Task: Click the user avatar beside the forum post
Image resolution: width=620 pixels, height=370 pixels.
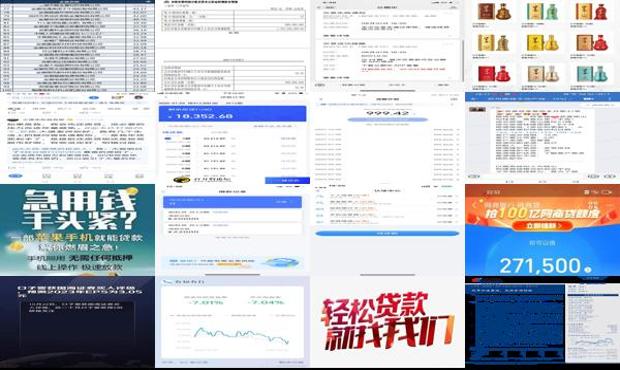Action: click(477, 109)
